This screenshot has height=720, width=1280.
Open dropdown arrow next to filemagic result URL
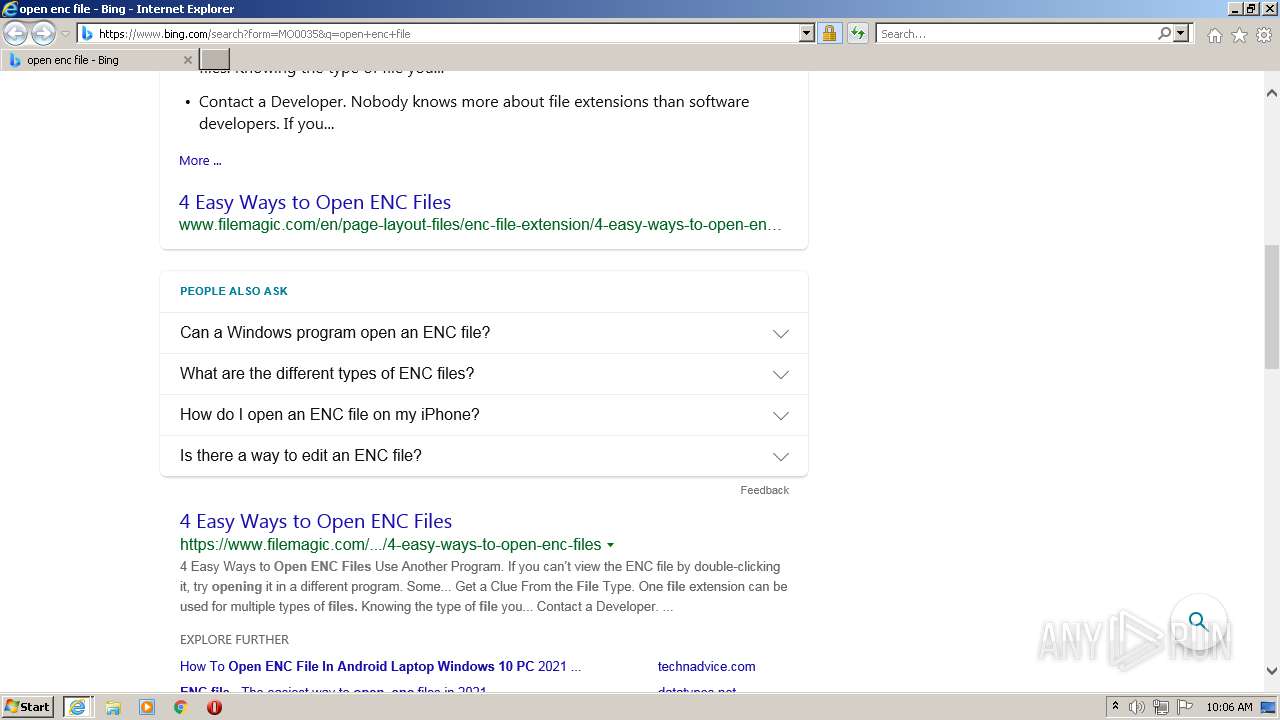[x=610, y=545]
